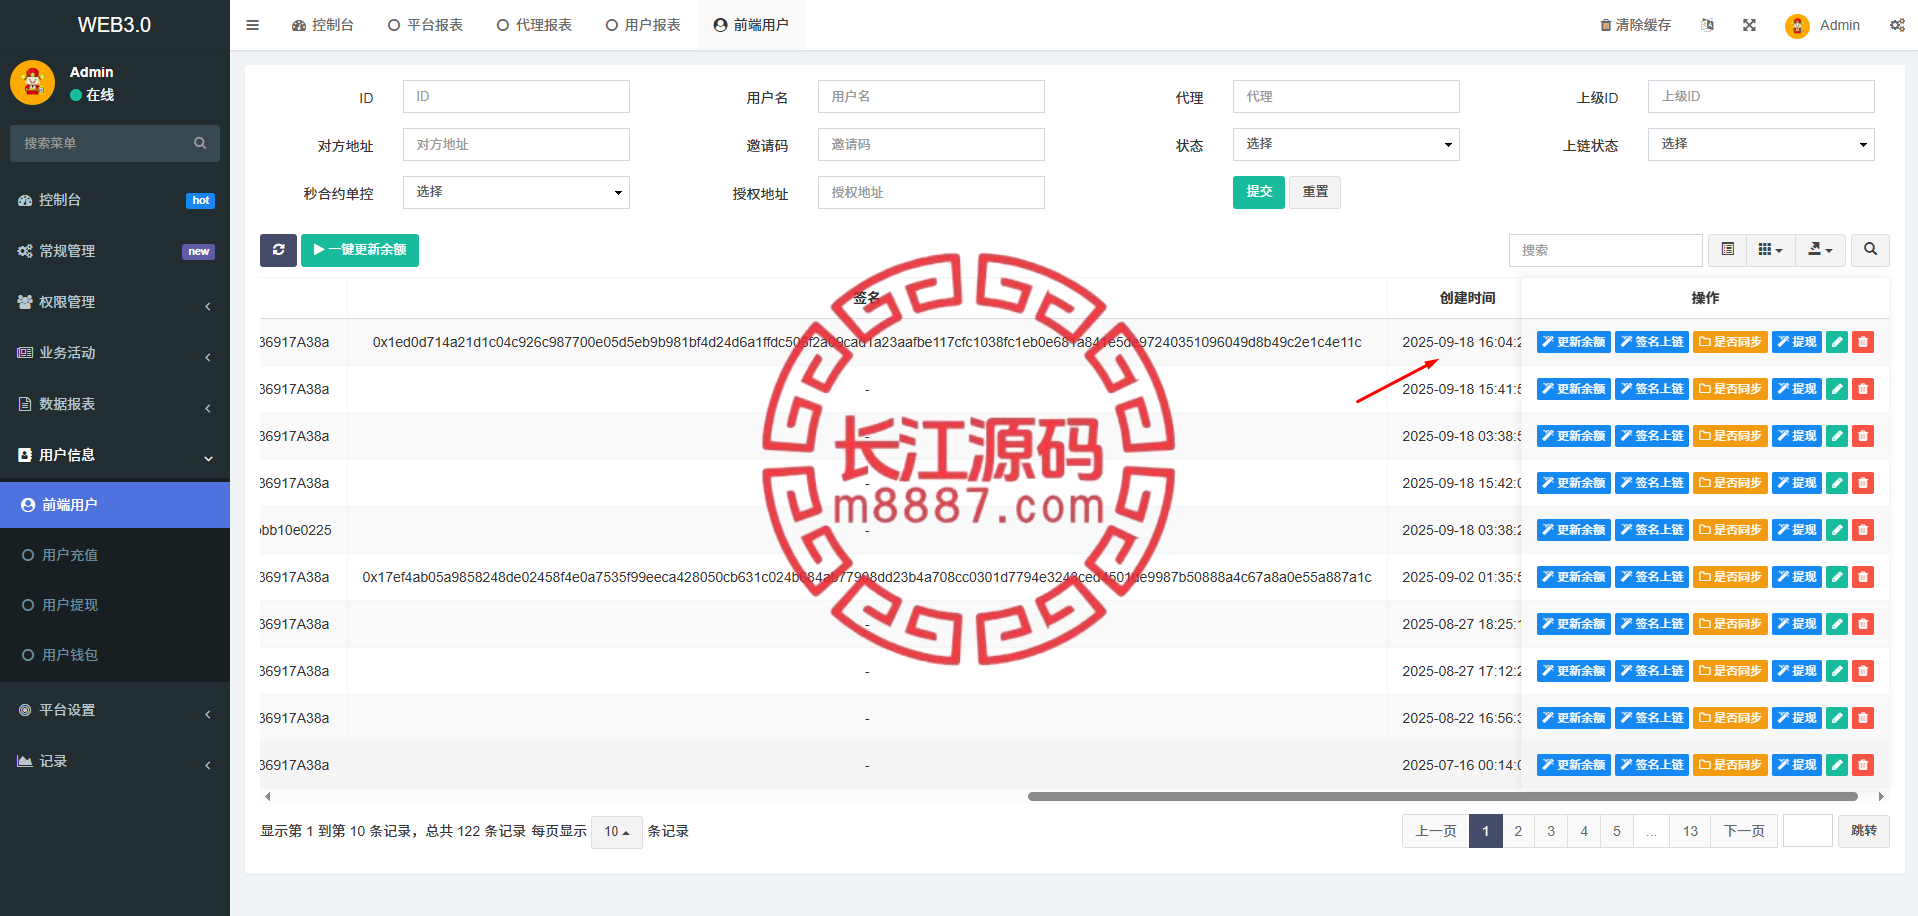The image size is (1918, 916).
Task: Expand the 数据报表 sidebar menu
Action: pyautogui.click(x=115, y=404)
